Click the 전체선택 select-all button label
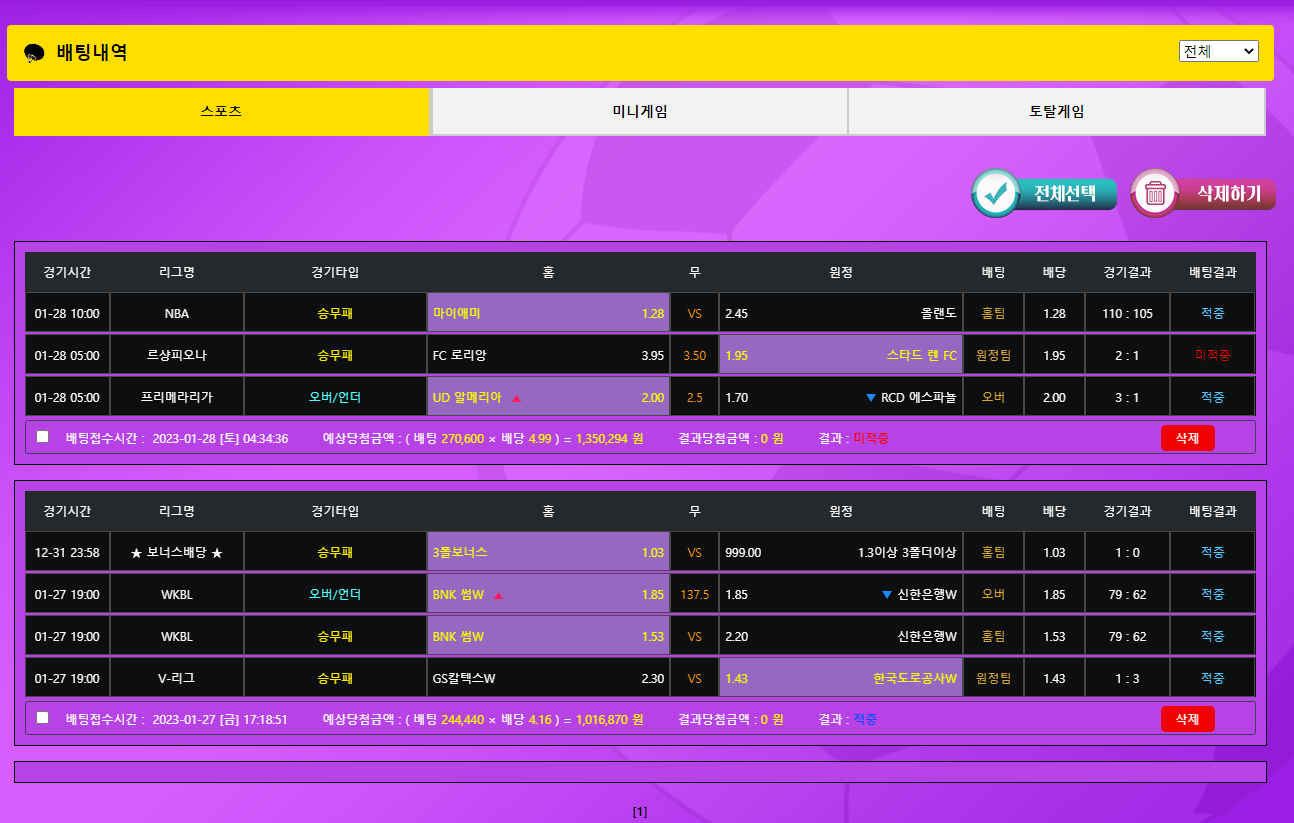 1066,193
